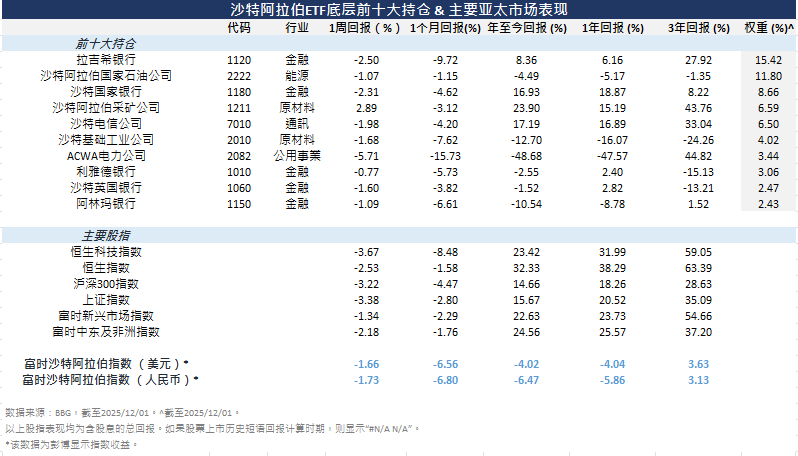The image size is (798, 456).
Task: Click the 32.33 year-to-date value
Action: click(526, 268)
